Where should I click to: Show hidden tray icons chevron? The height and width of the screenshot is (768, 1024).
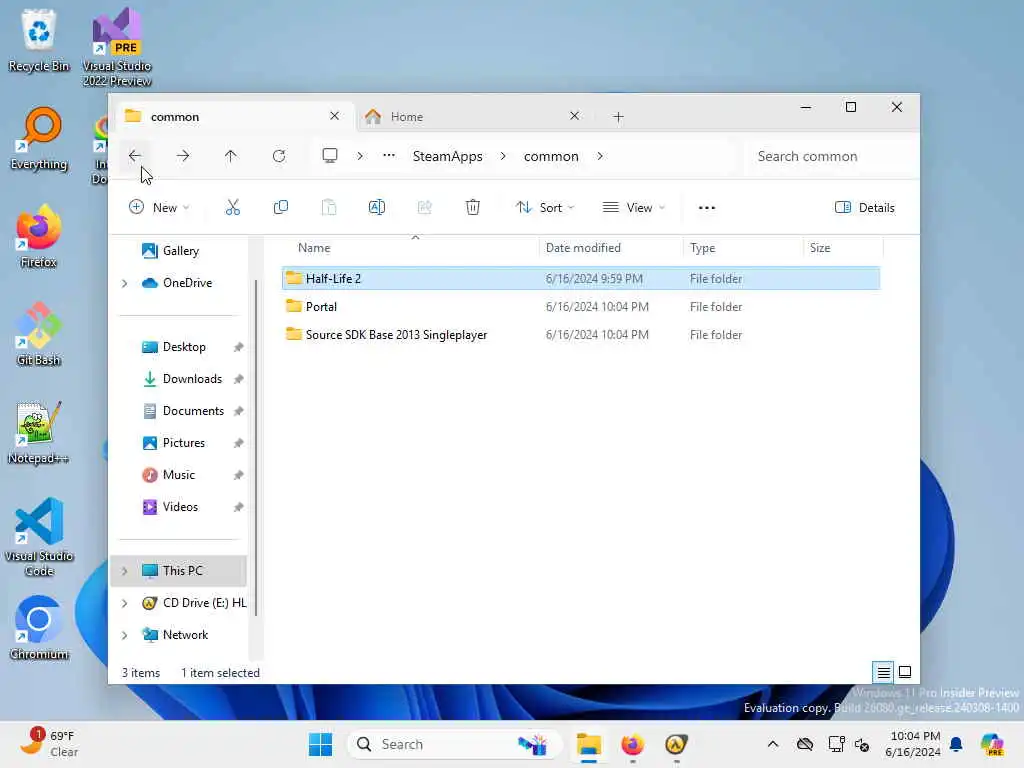point(773,744)
